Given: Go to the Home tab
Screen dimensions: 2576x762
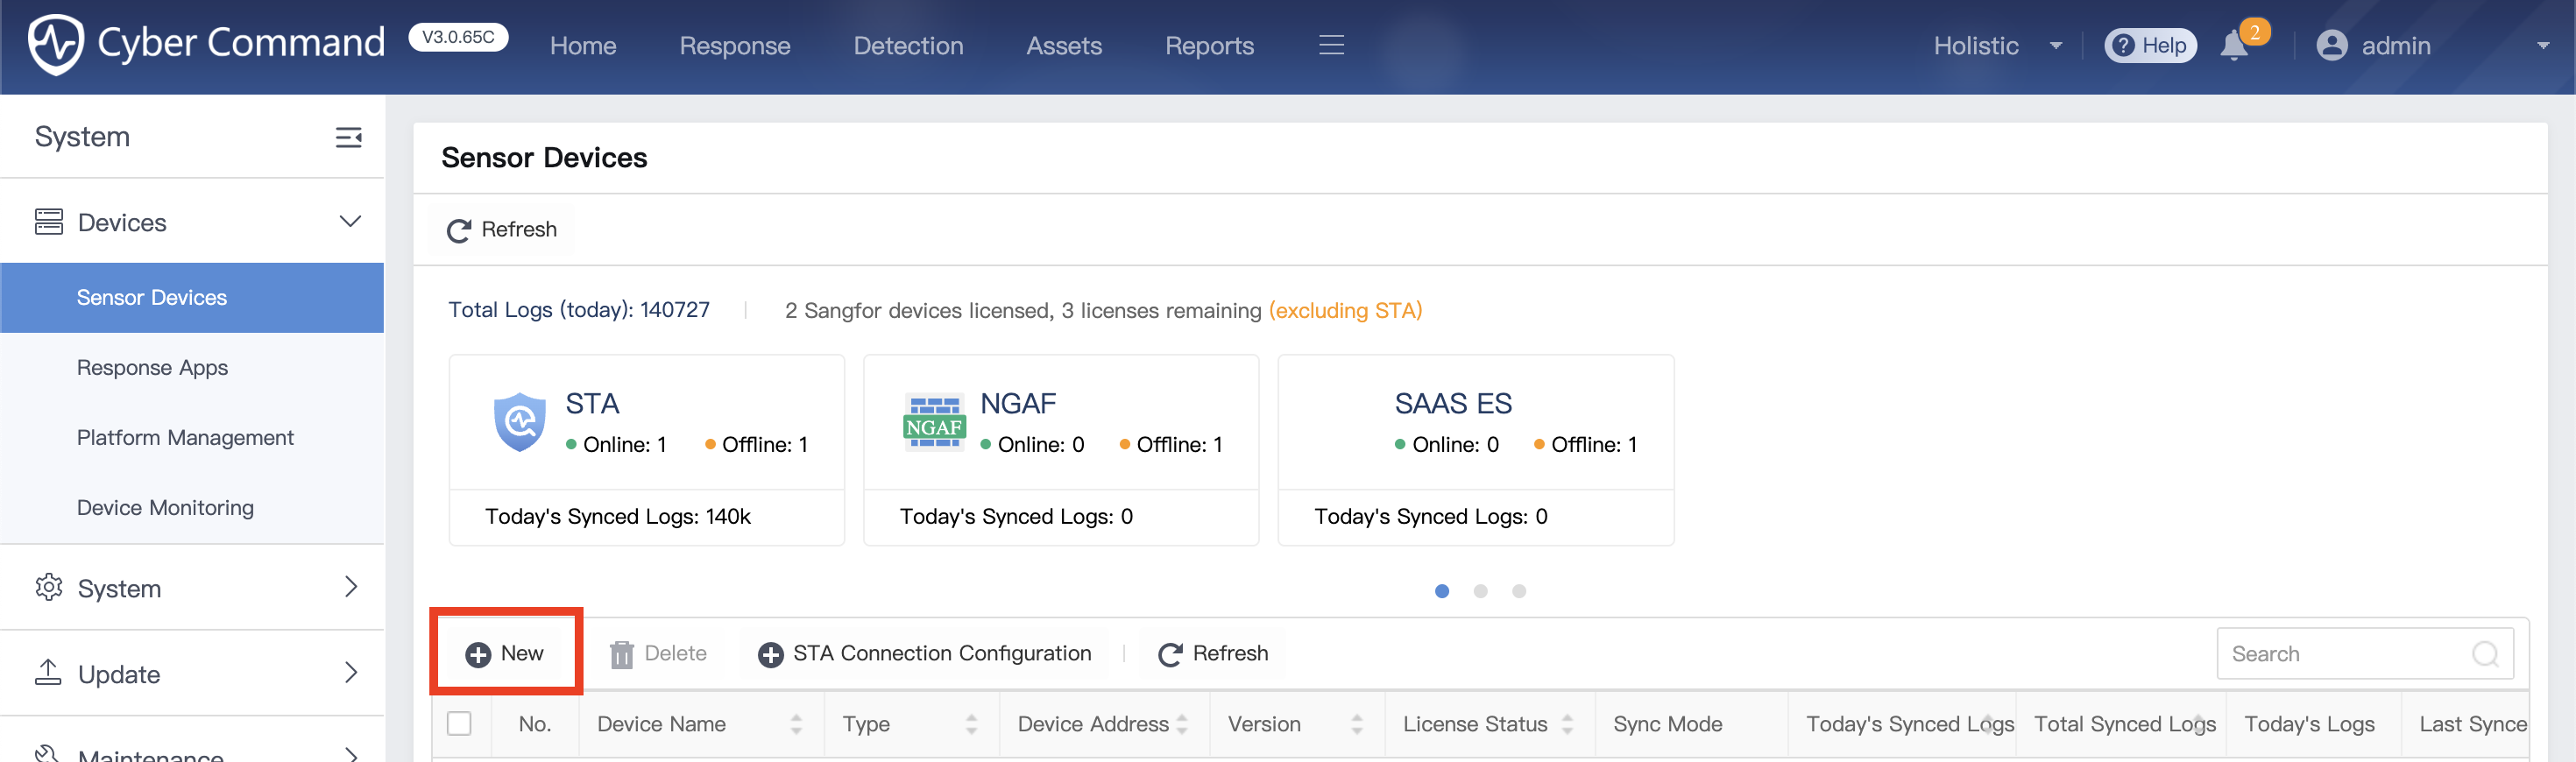Looking at the screenshot, I should [x=583, y=46].
